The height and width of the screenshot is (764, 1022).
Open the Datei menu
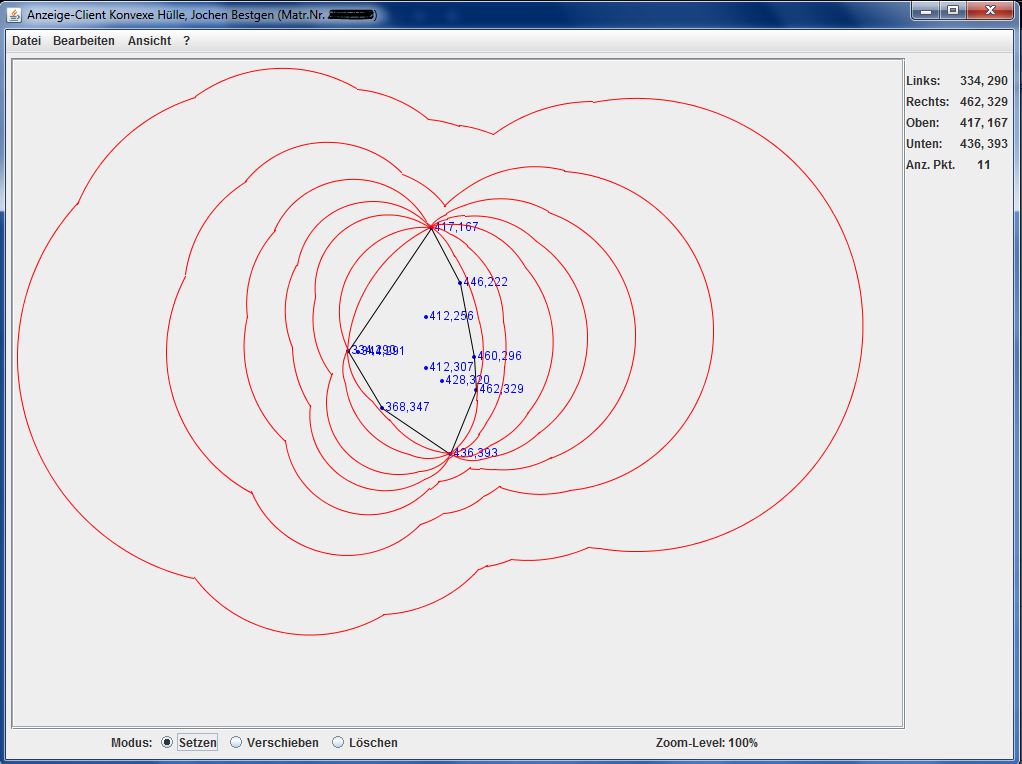[x=27, y=41]
